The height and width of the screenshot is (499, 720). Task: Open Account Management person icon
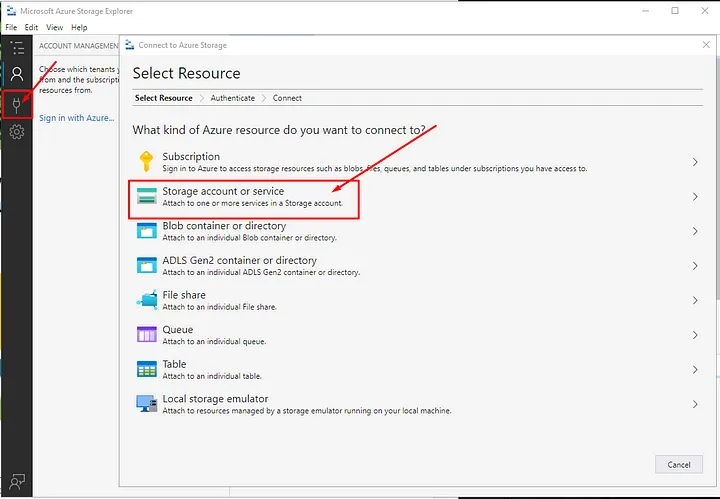[x=17, y=75]
